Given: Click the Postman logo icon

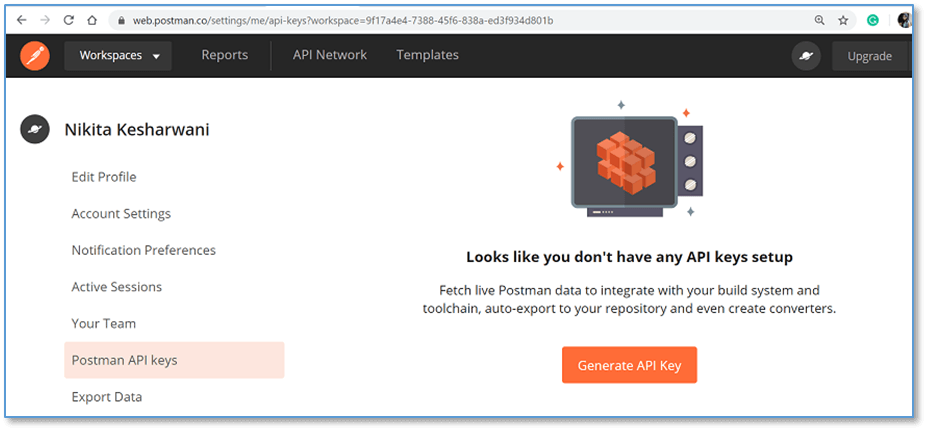Looking at the screenshot, I should pyautogui.click(x=35, y=56).
